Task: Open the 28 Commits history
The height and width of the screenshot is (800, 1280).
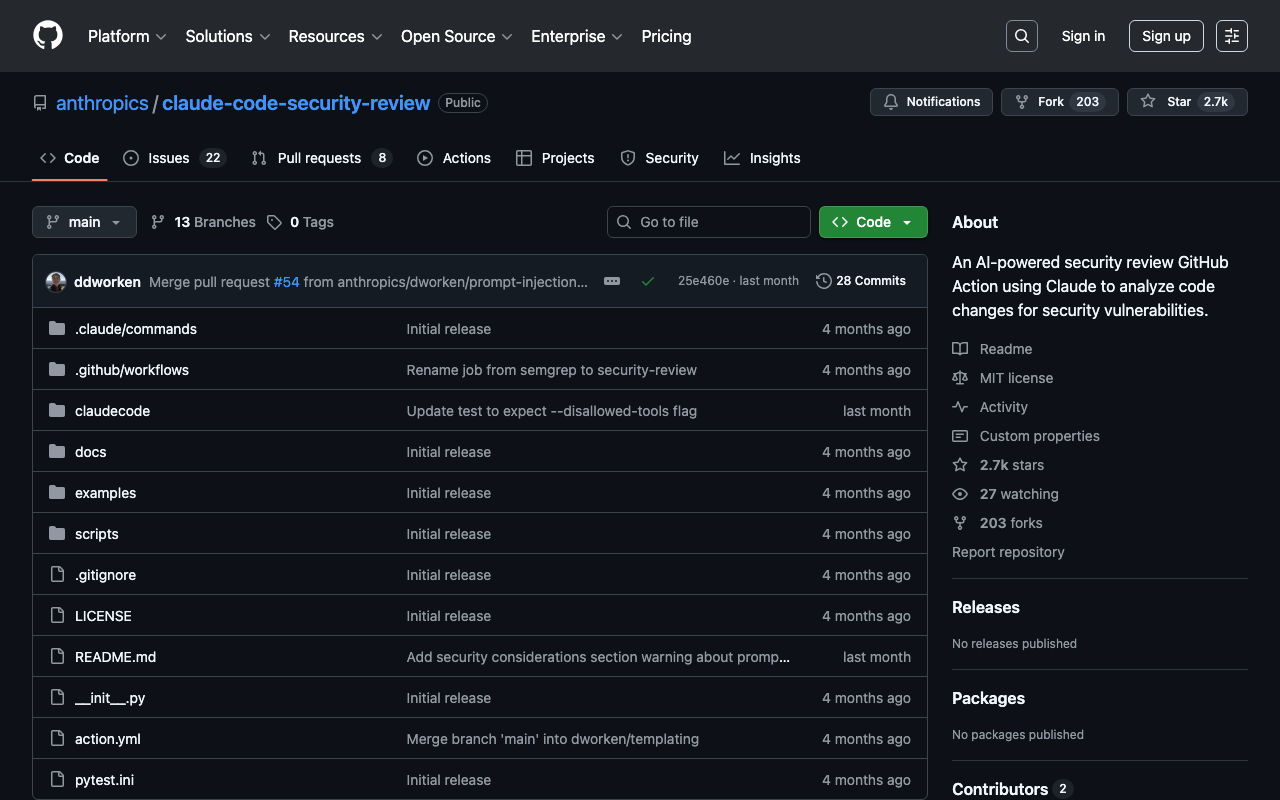Action: coord(861,281)
